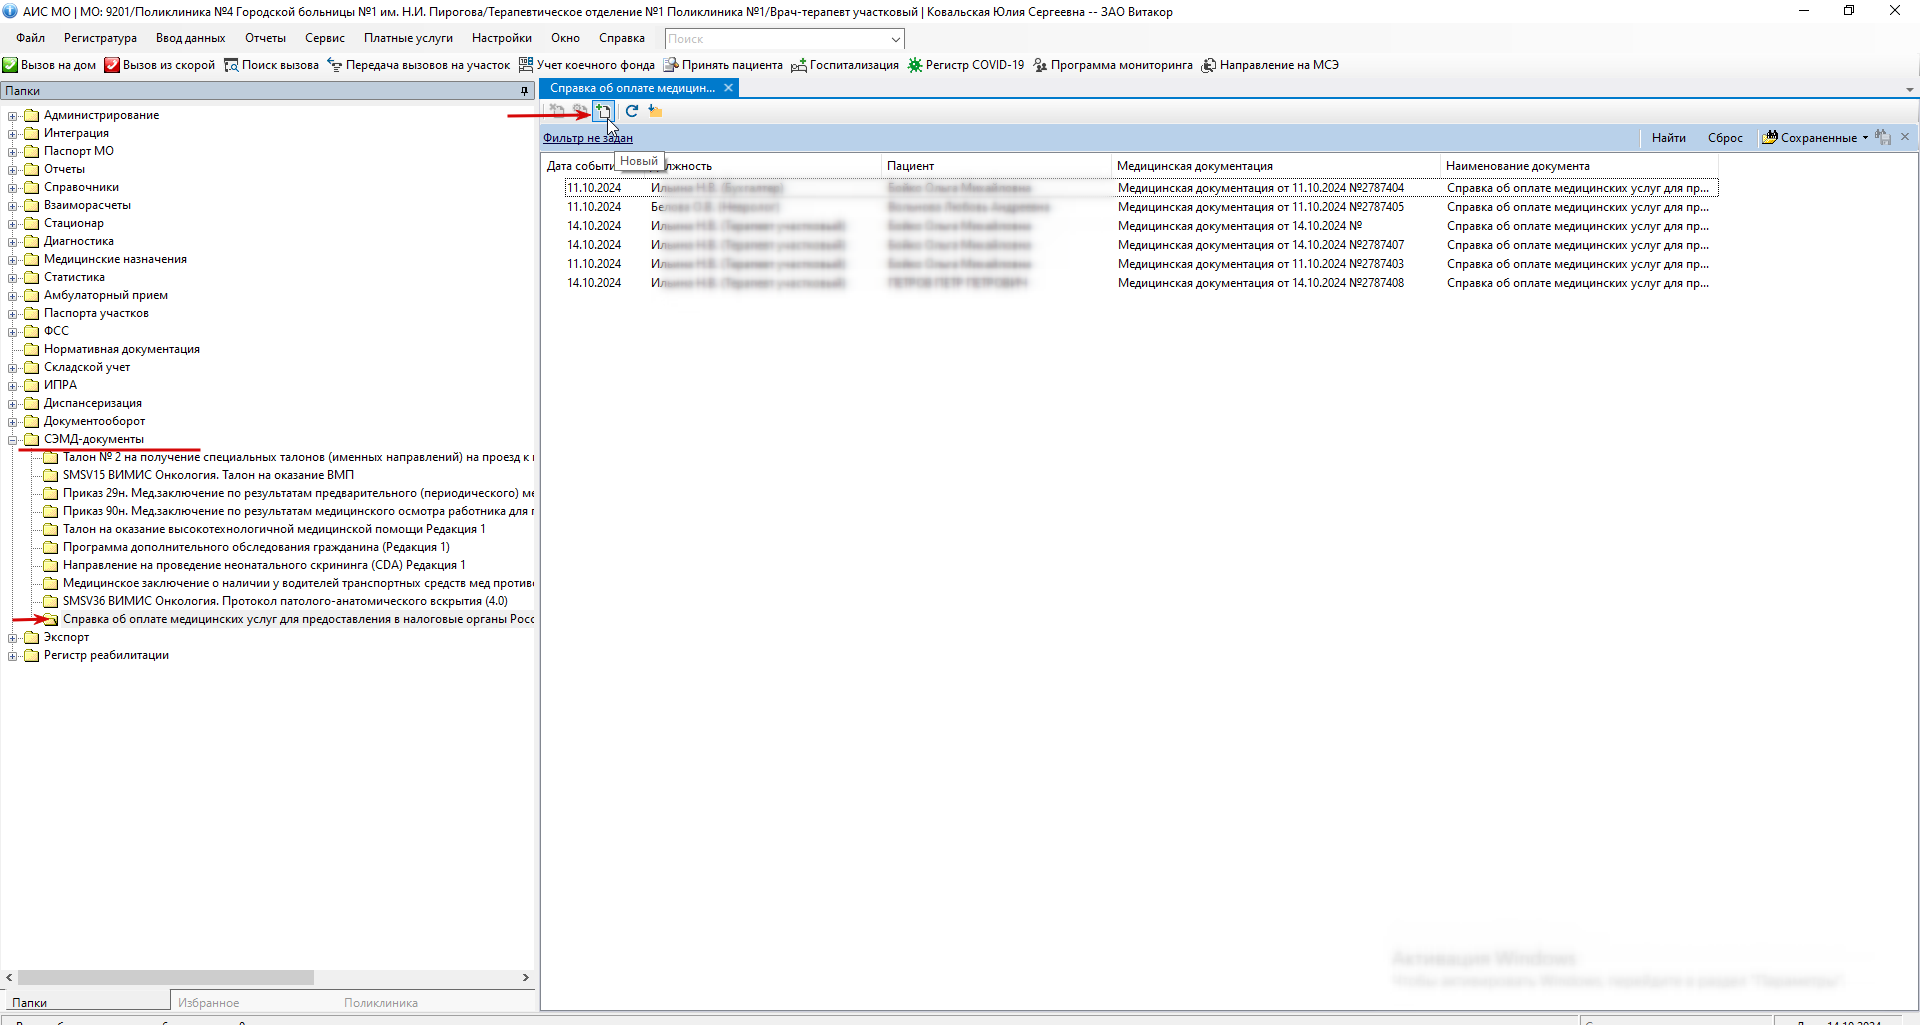Click the folder tree scroll right arrow
Screen dimensions: 1920x1025
click(526, 977)
